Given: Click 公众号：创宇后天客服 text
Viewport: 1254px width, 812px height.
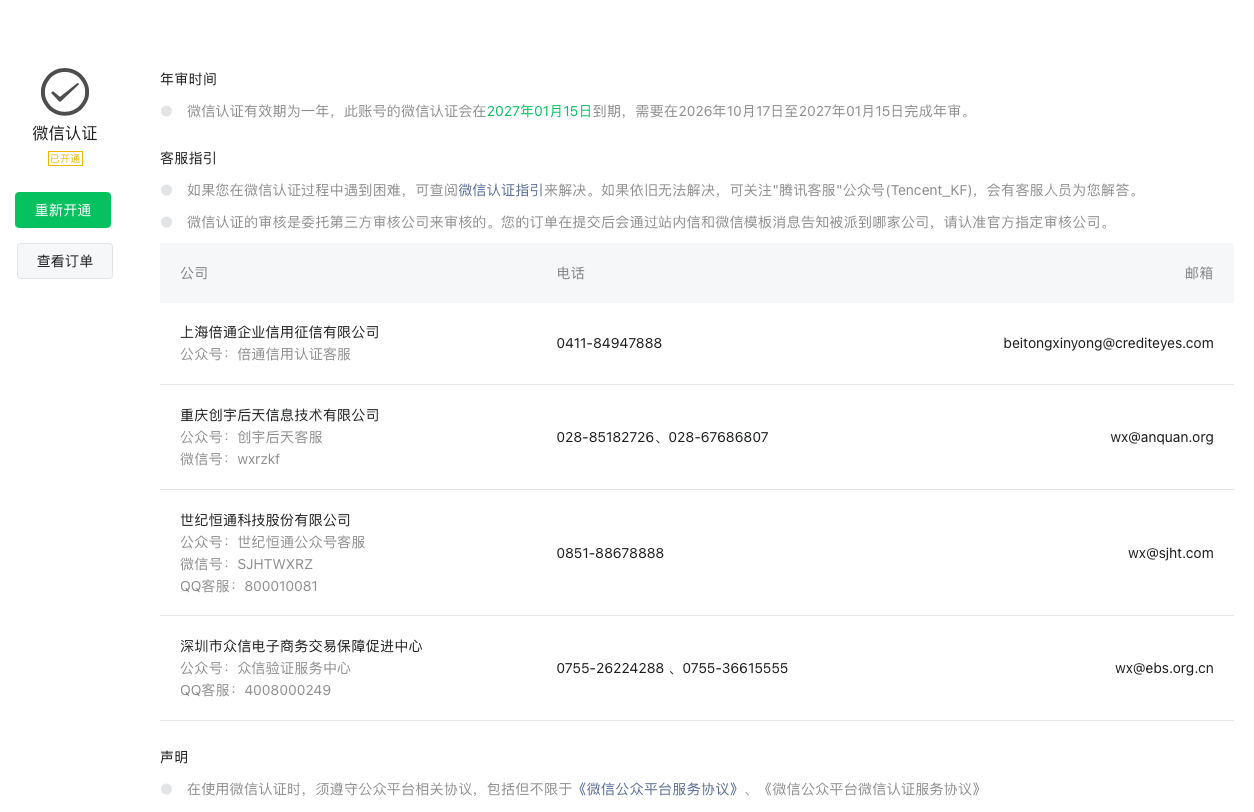Looking at the screenshot, I should (251, 437).
